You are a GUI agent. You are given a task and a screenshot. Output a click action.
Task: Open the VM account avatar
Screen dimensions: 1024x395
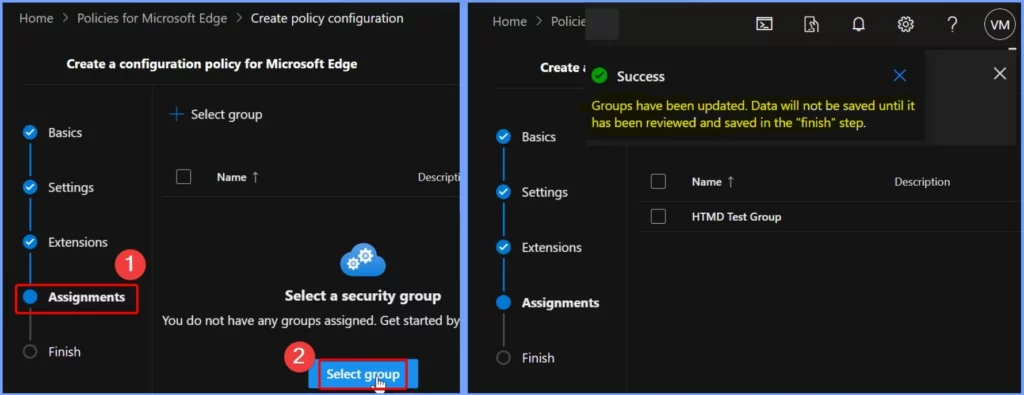(999, 24)
